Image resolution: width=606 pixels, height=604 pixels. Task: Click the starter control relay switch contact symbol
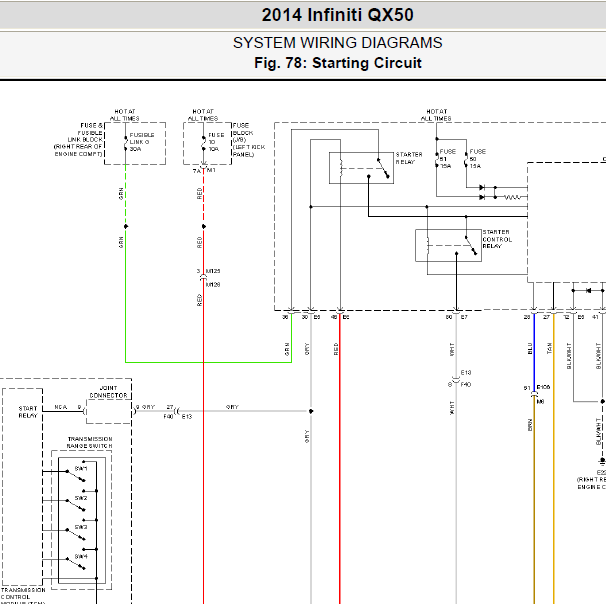471,246
